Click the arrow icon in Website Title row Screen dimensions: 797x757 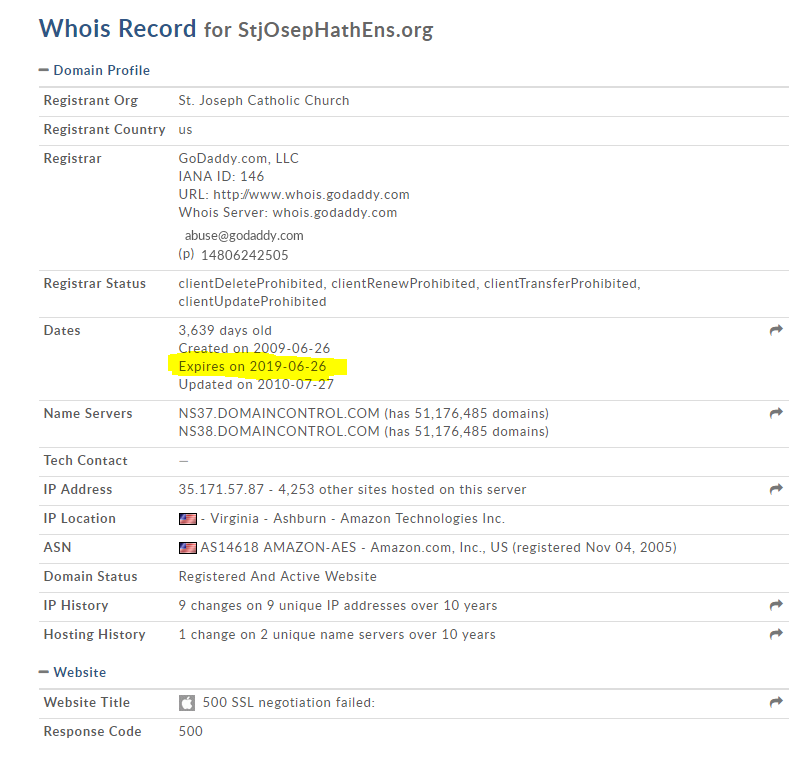pyautogui.click(x=775, y=702)
